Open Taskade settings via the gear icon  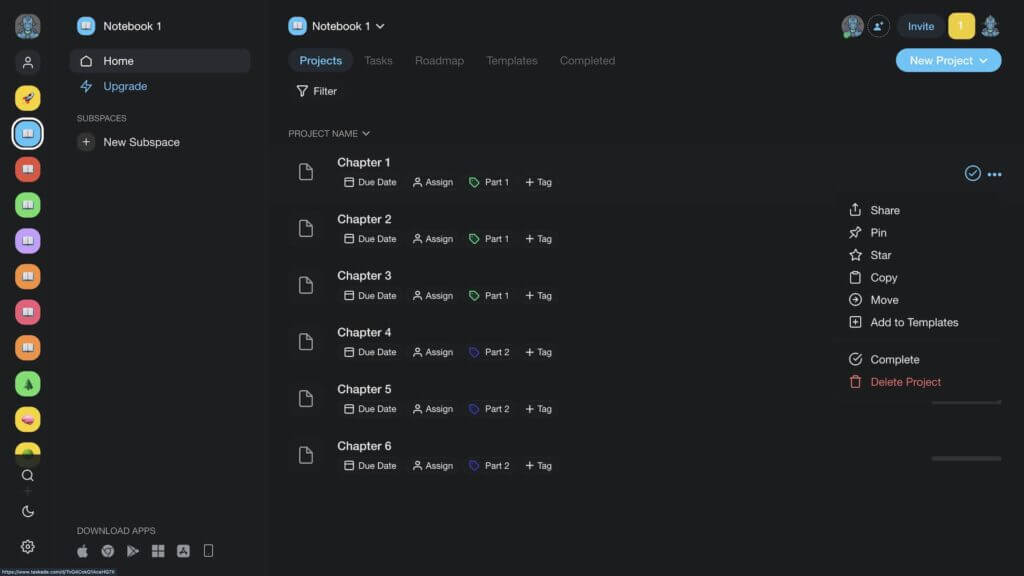27,547
